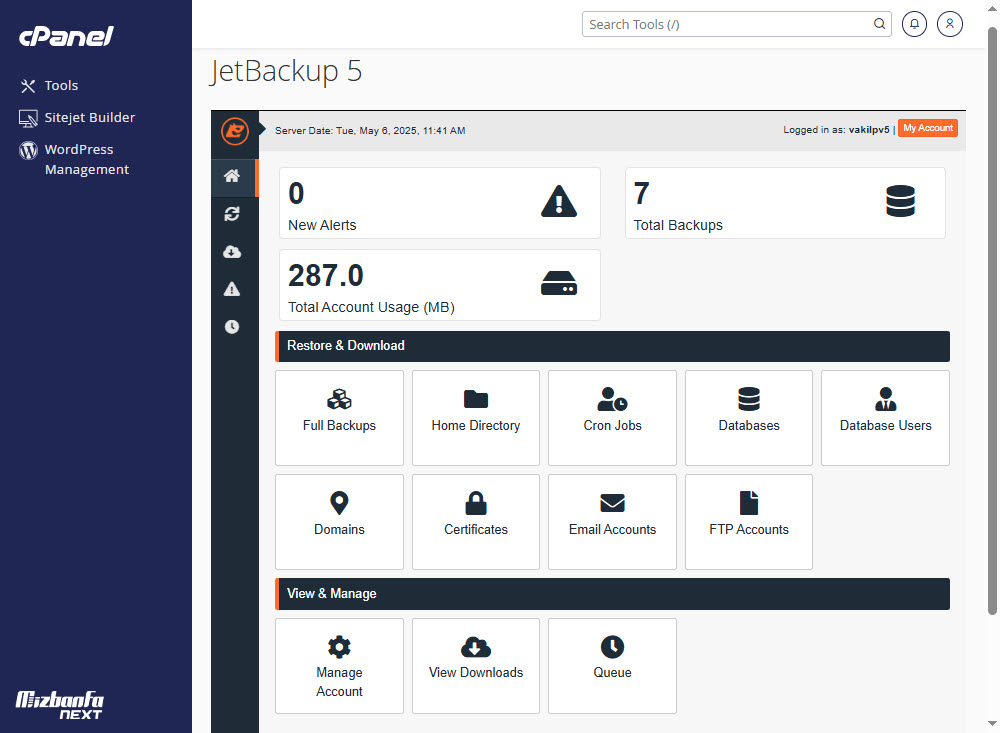Click the JetBackup sidebar cloud download icon
This screenshot has width=1000, height=733.
(x=232, y=252)
